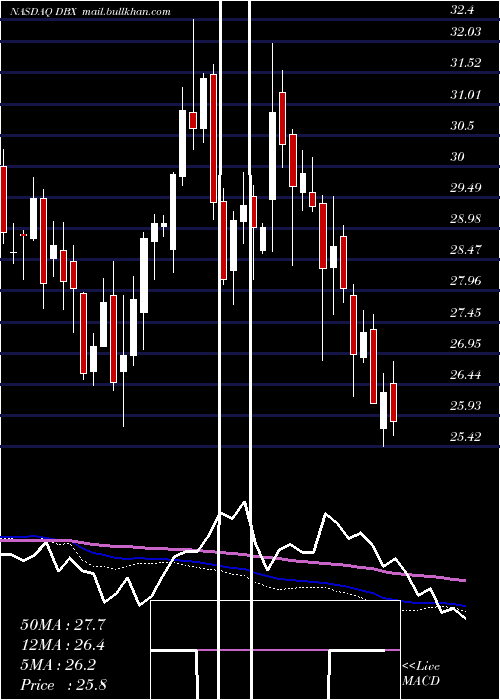The width and height of the screenshot is (500, 700).
Task: Click the 26.95 price axis label
Action: pos(466,344)
